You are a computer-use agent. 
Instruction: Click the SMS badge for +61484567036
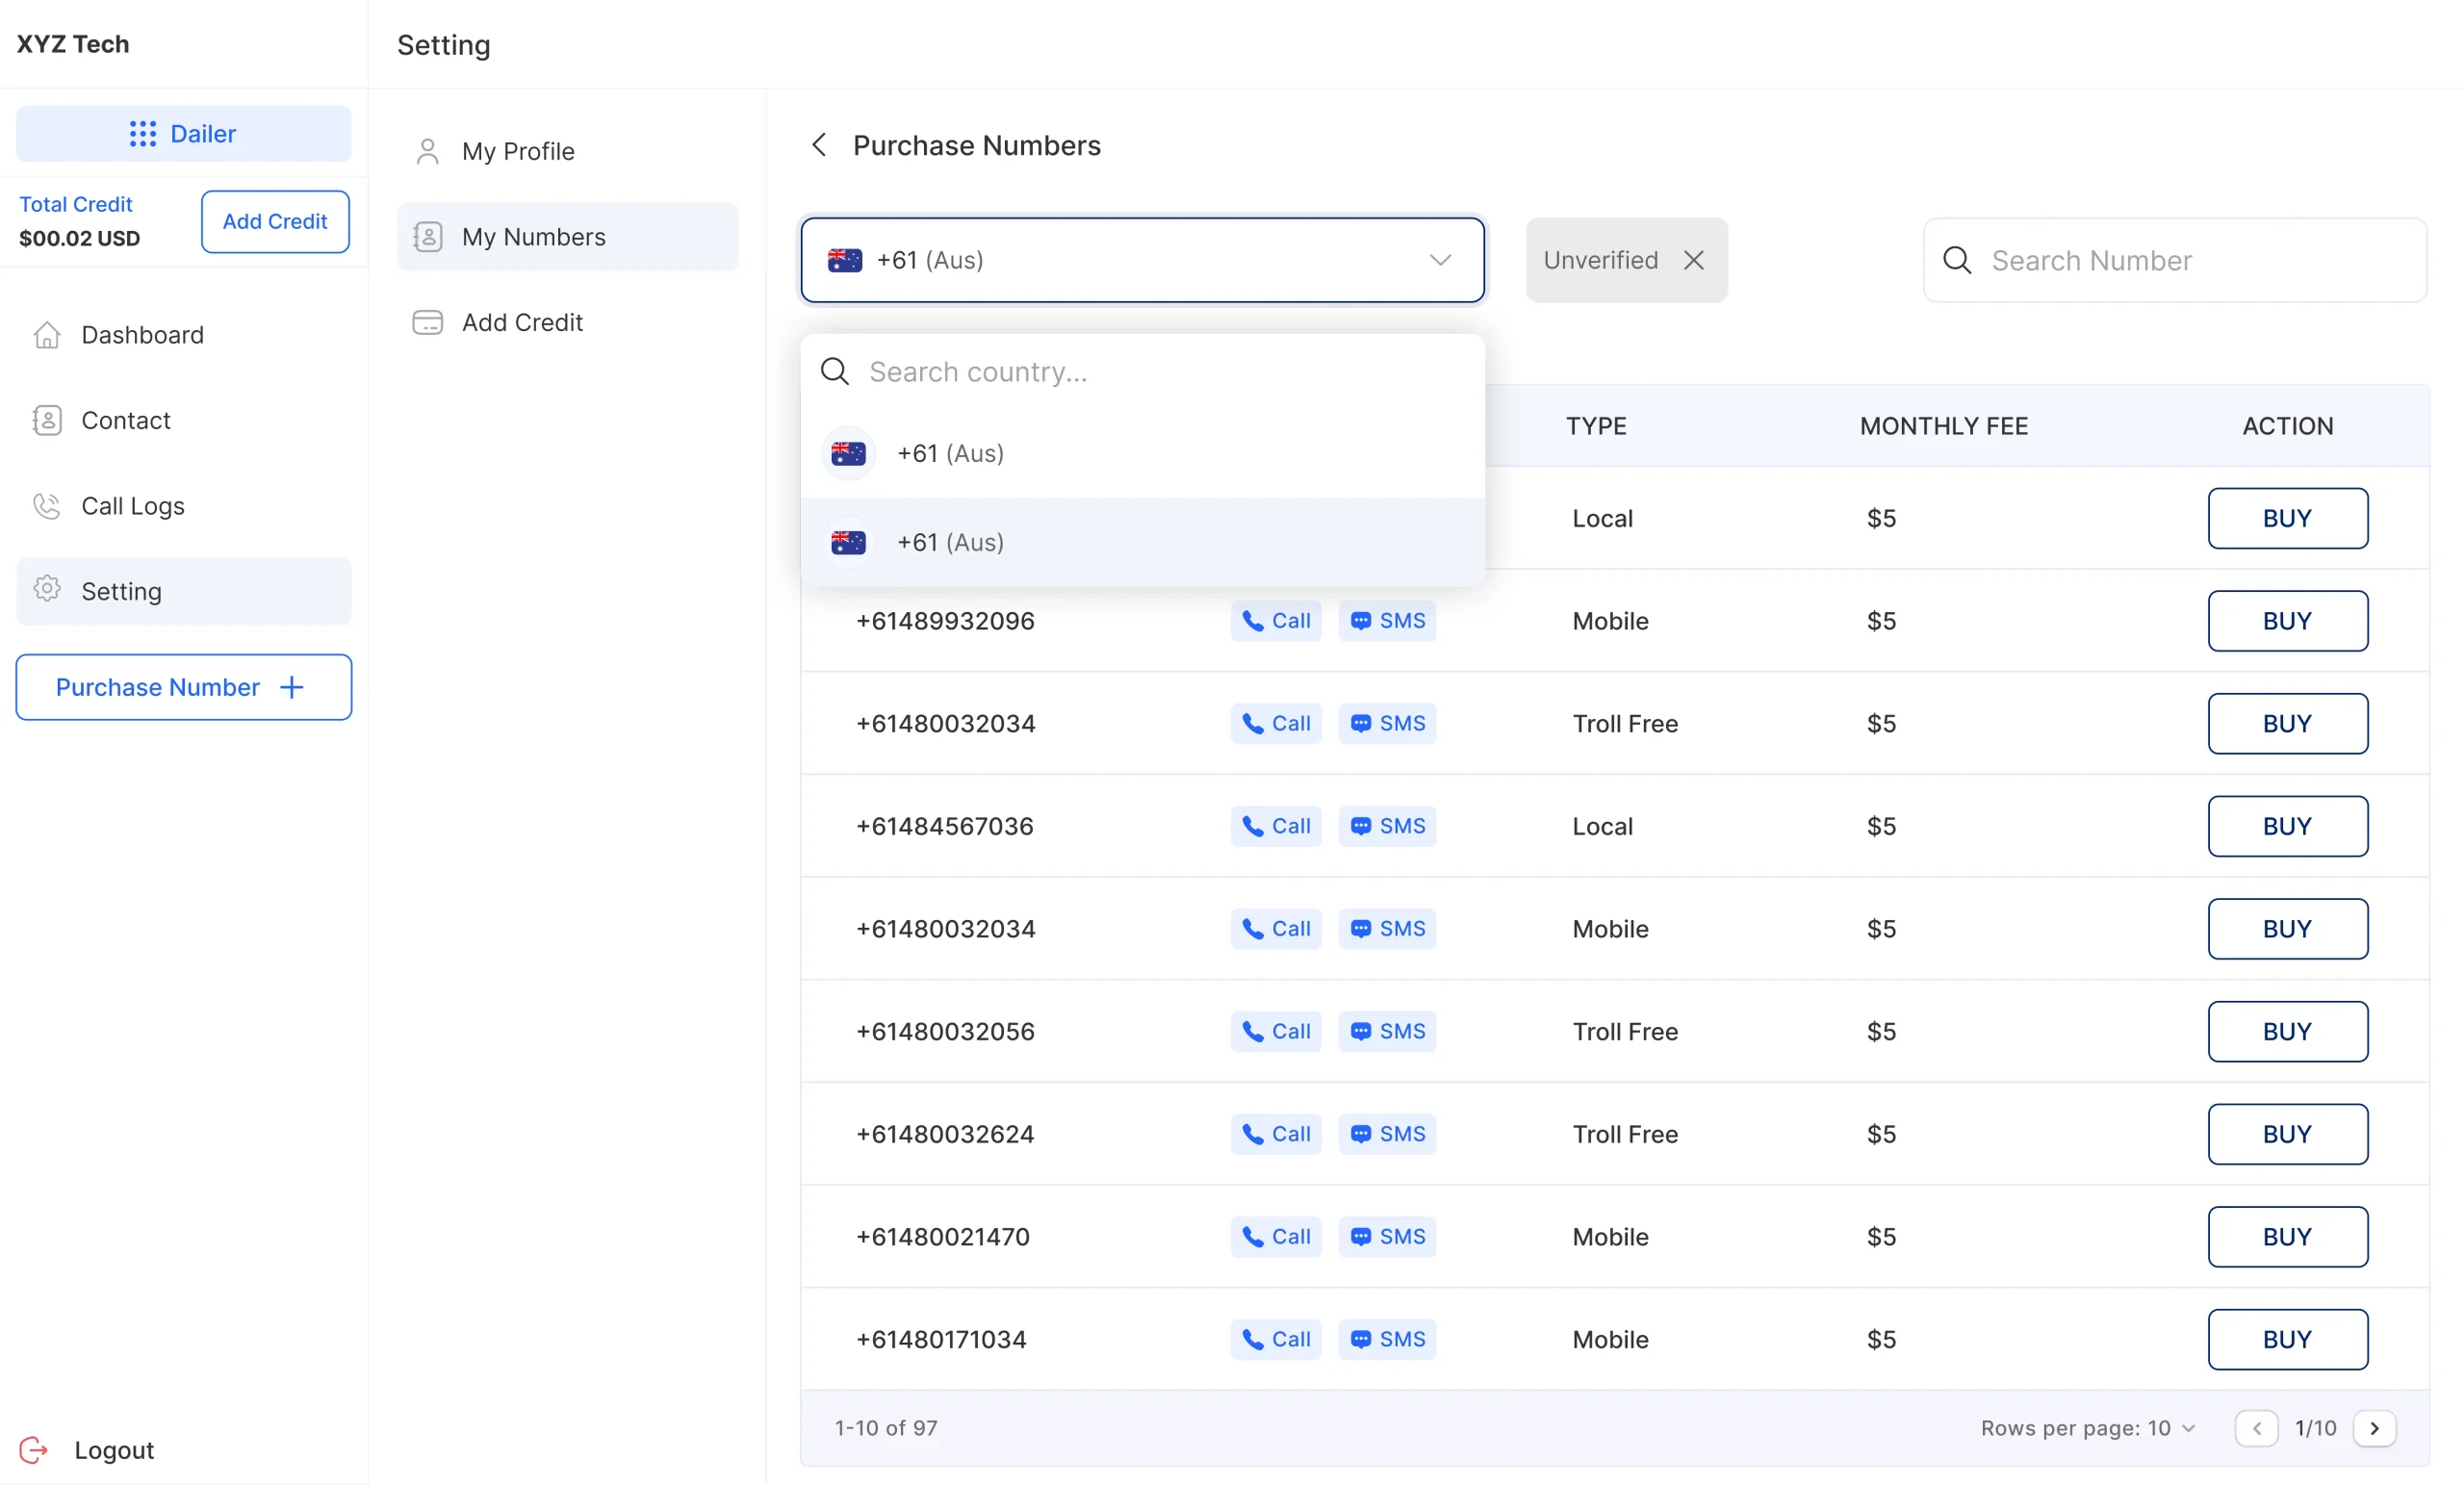(1387, 826)
